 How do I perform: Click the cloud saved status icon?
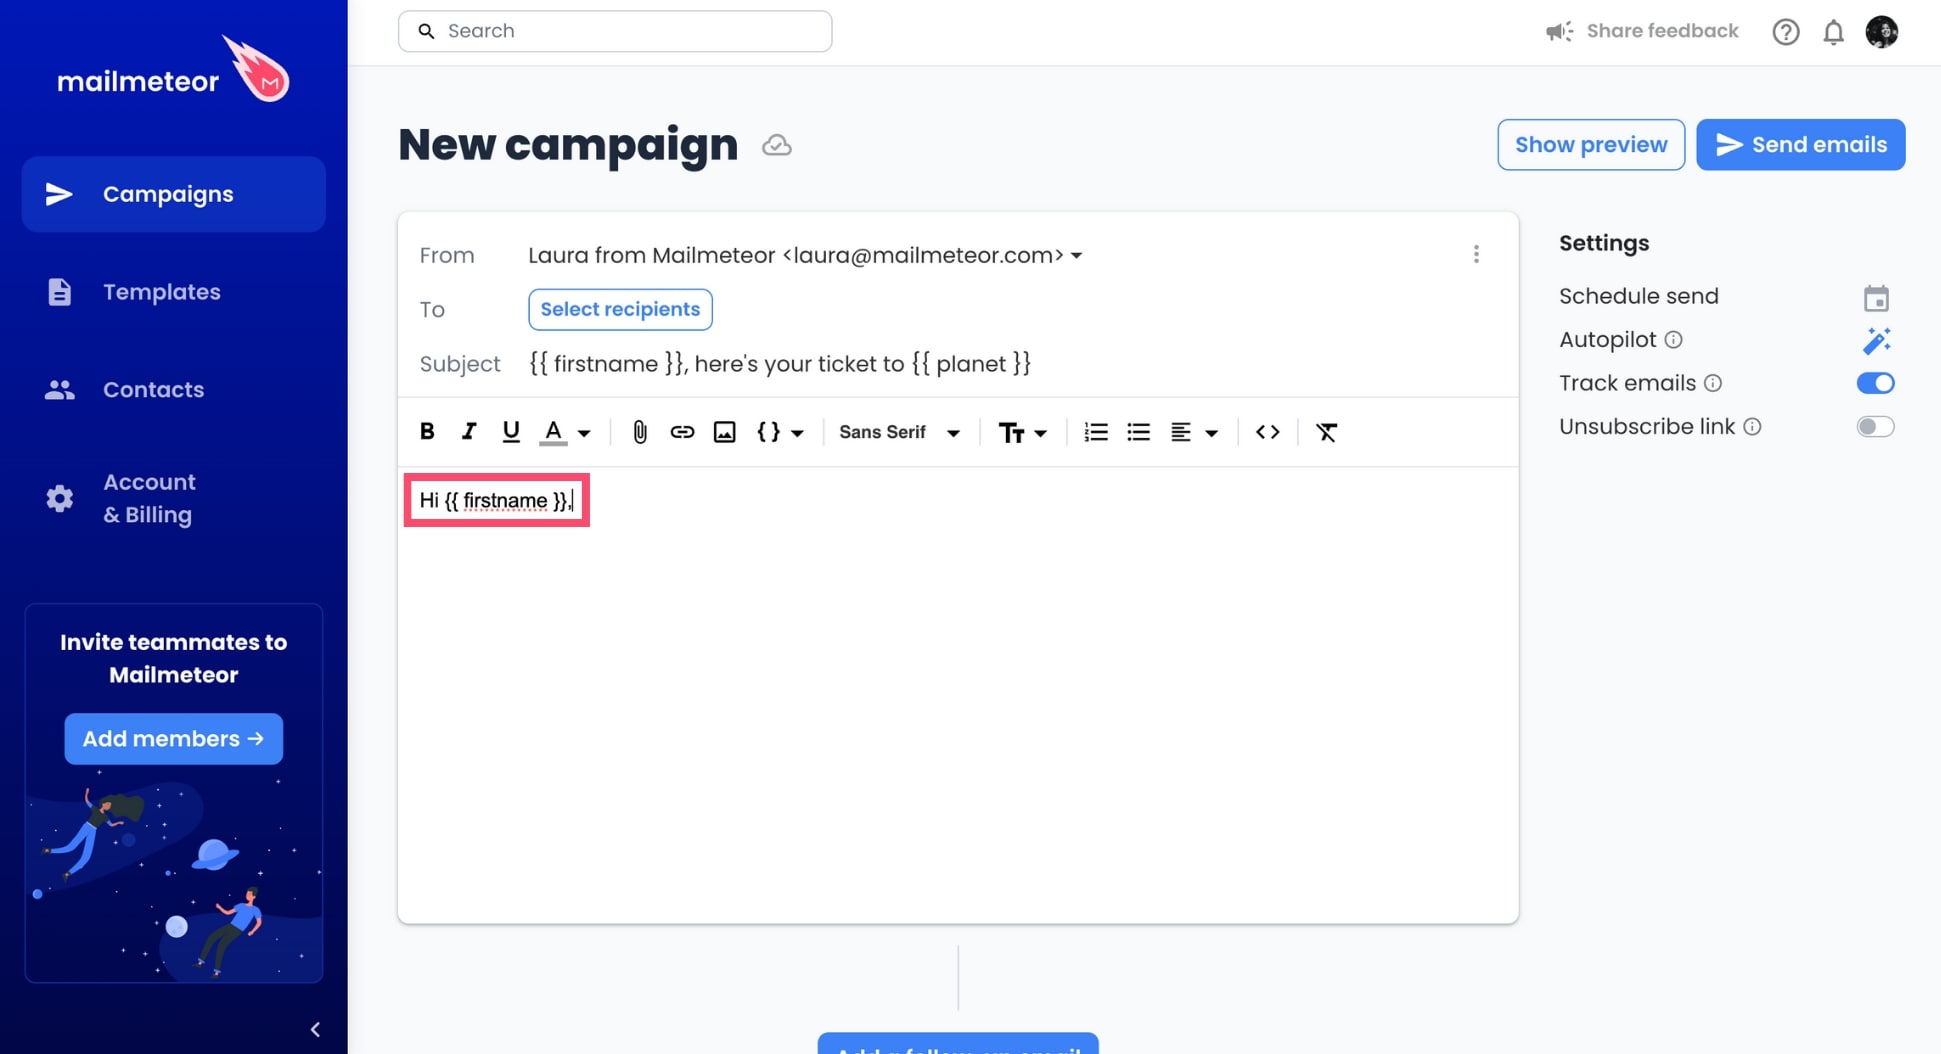pyautogui.click(x=777, y=146)
